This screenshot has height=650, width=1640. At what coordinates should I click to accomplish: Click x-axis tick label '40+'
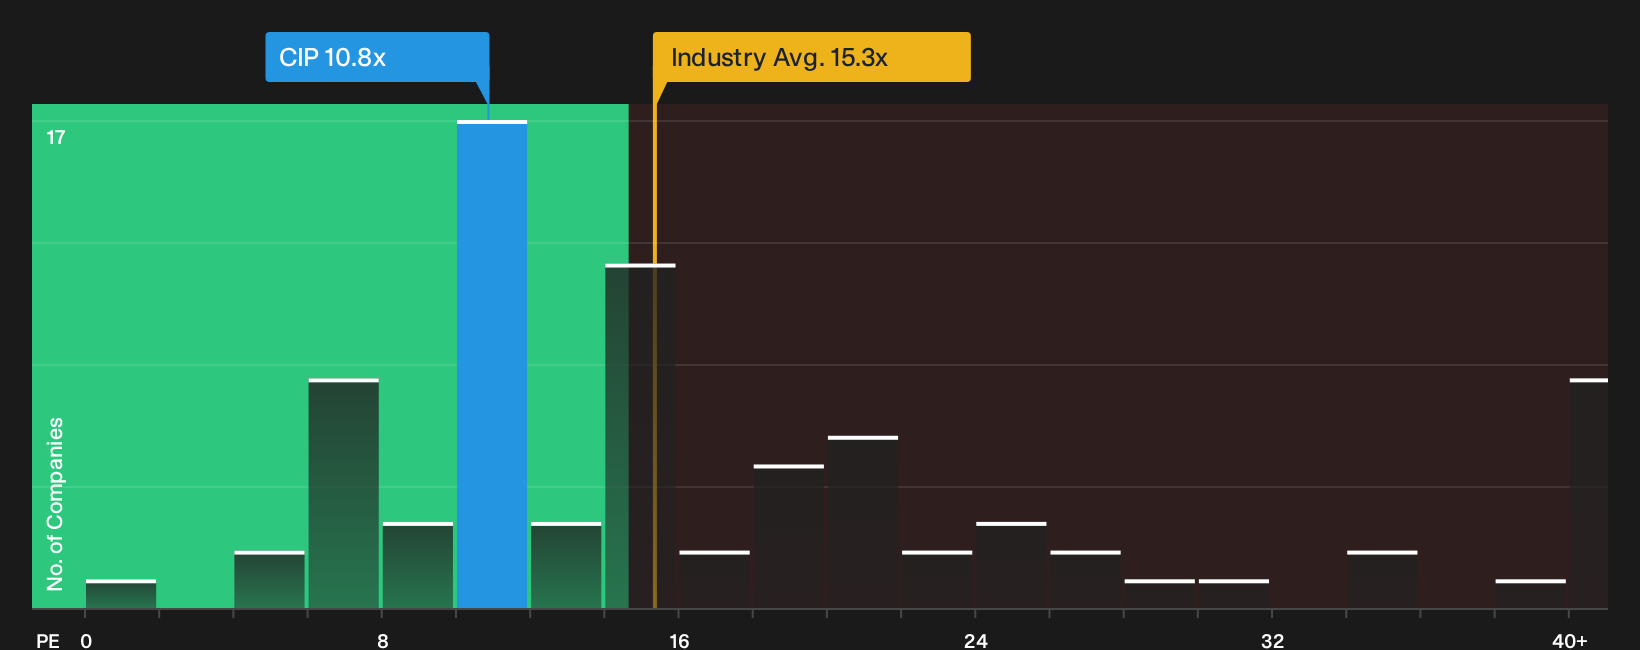click(1569, 641)
